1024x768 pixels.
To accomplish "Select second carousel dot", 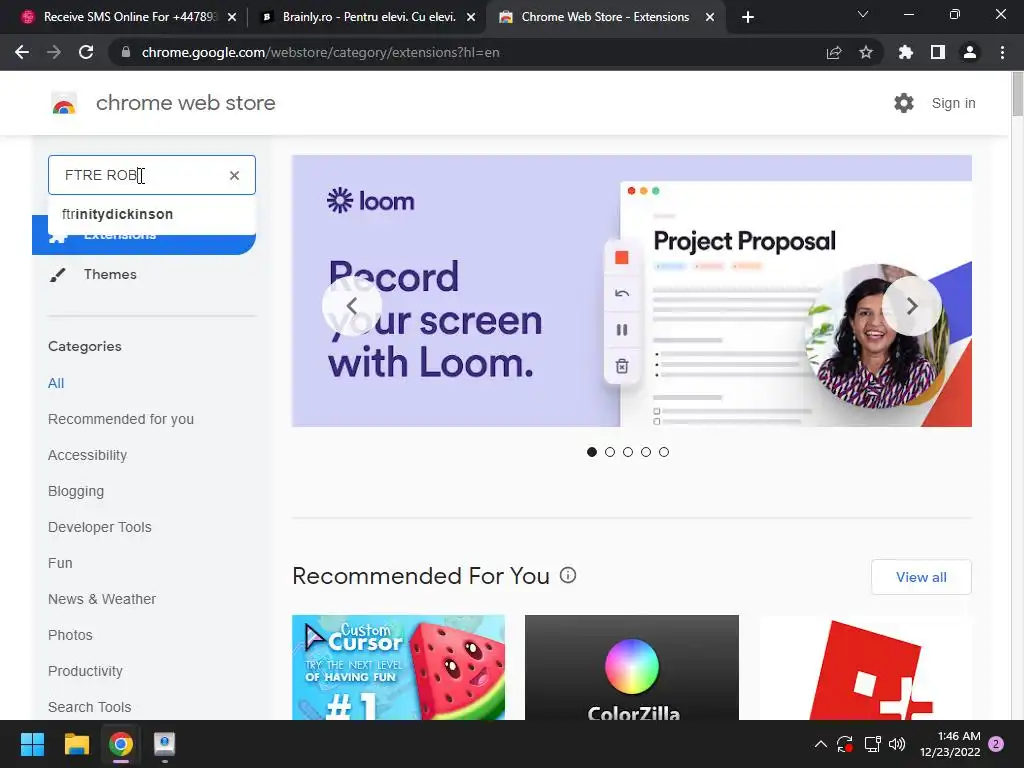I will (610, 452).
